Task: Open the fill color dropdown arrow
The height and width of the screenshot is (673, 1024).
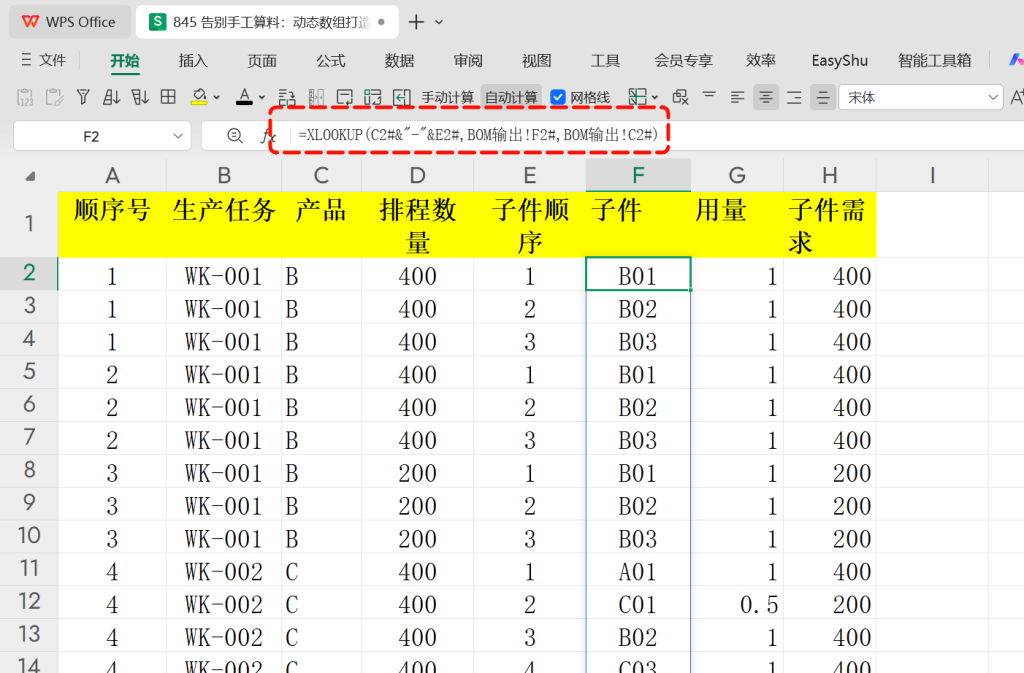Action: point(217,98)
